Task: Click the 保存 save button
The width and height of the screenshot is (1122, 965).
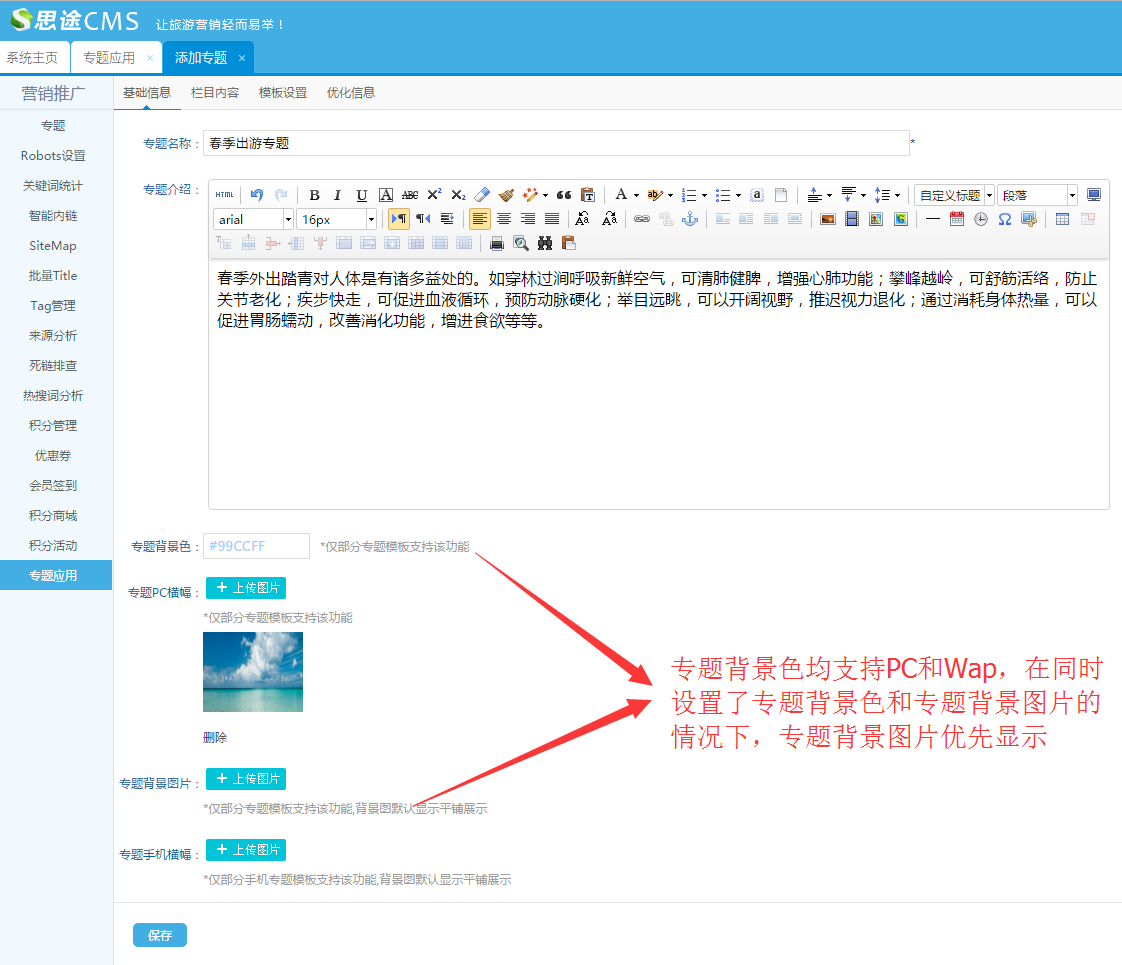Action: (160, 936)
